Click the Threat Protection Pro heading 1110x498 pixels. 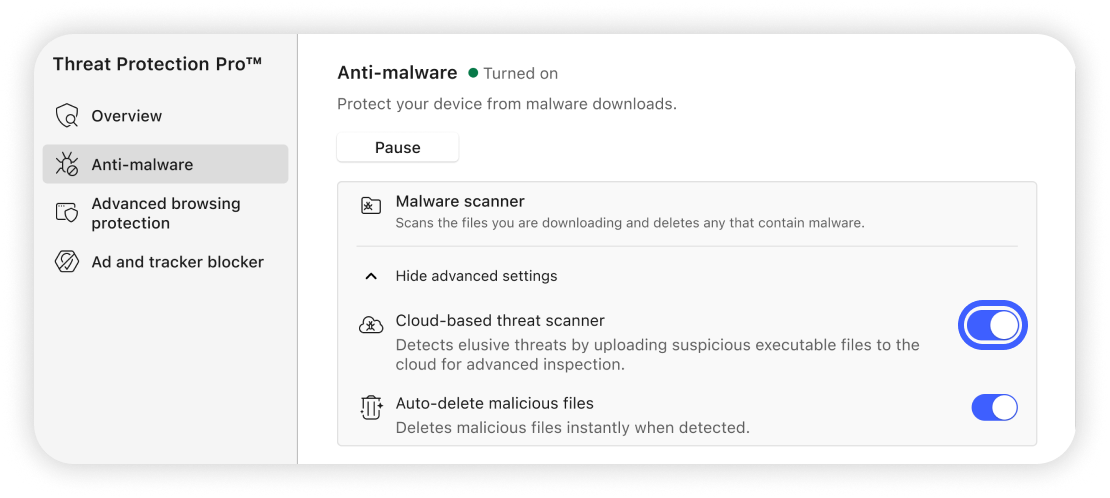(157, 64)
